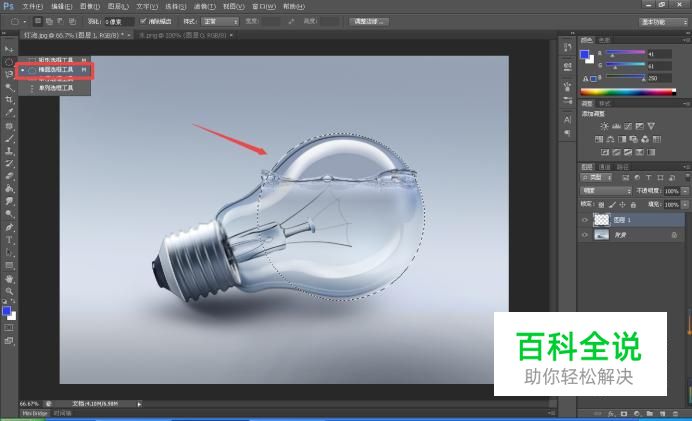Select the Blur tool
692x421 pixels.
pyautogui.click(x=9, y=202)
